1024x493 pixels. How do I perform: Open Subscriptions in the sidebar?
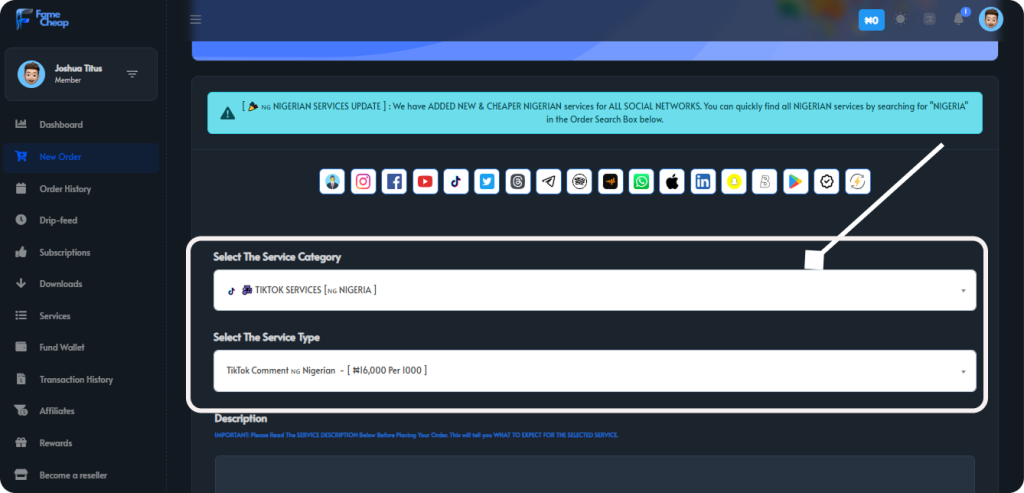(81, 252)
